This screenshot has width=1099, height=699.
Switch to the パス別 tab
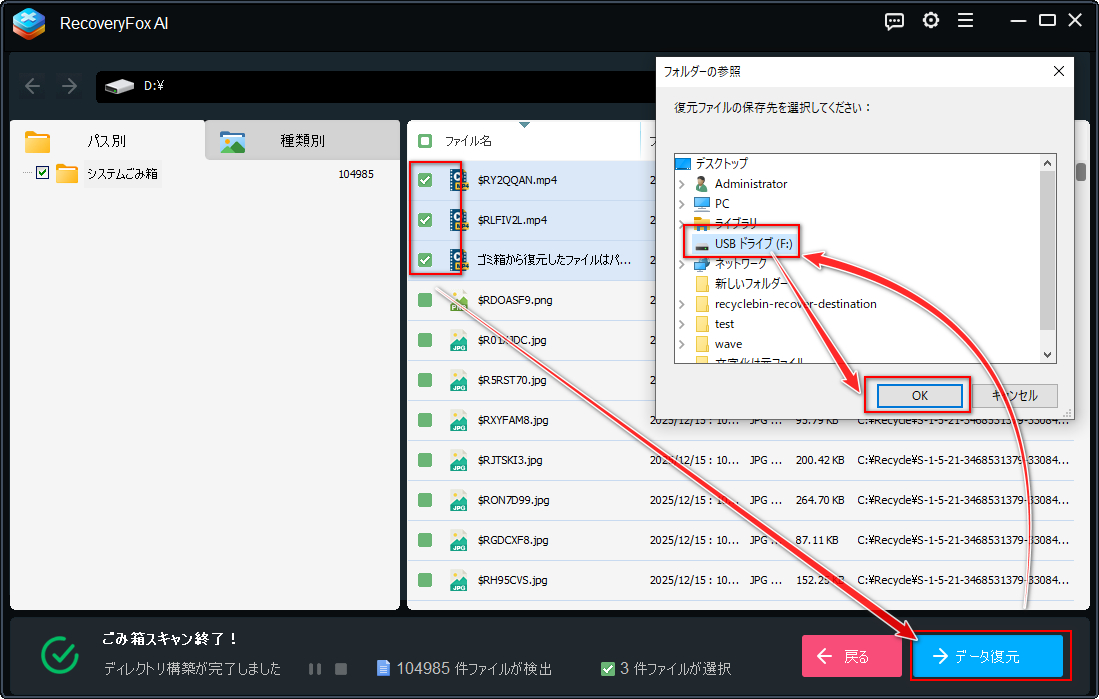[x=106, y=141]
